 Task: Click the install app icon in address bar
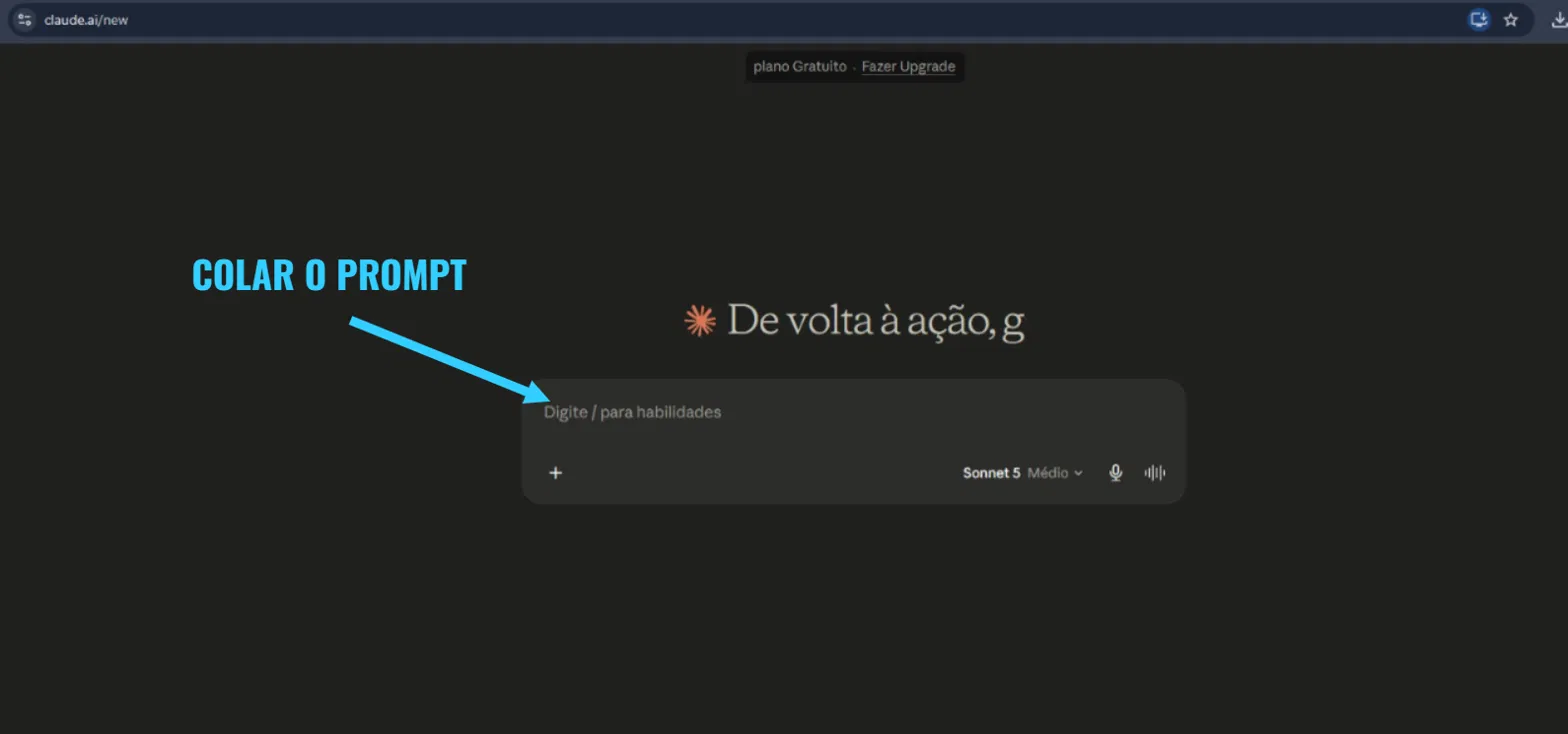pyautogui.click(x=1479, y=19)
